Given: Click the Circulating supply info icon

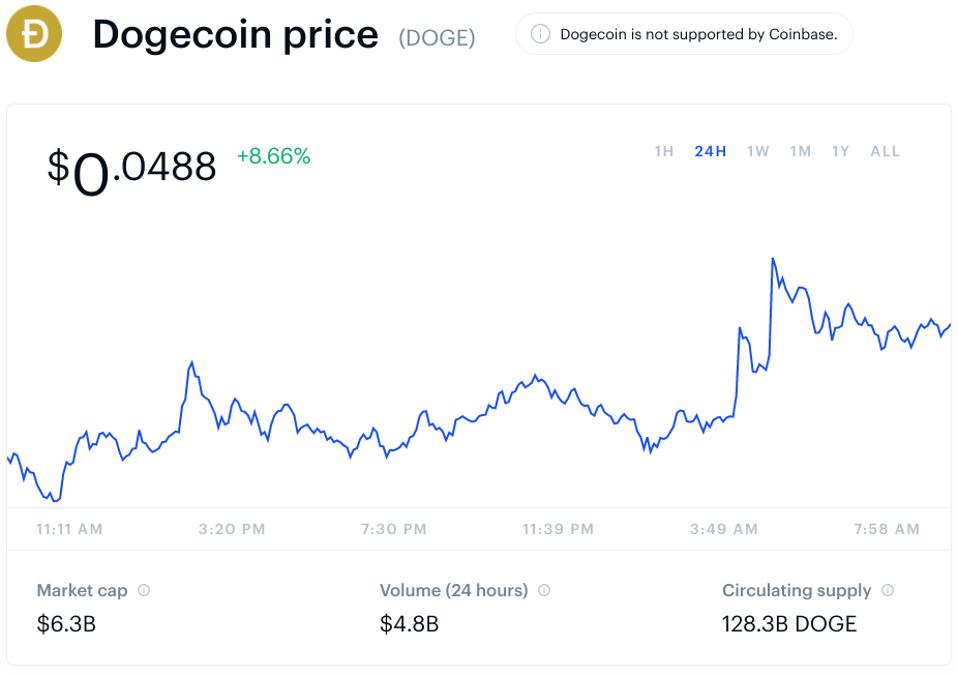Looking at the screenshot, I should click(887, 590).
